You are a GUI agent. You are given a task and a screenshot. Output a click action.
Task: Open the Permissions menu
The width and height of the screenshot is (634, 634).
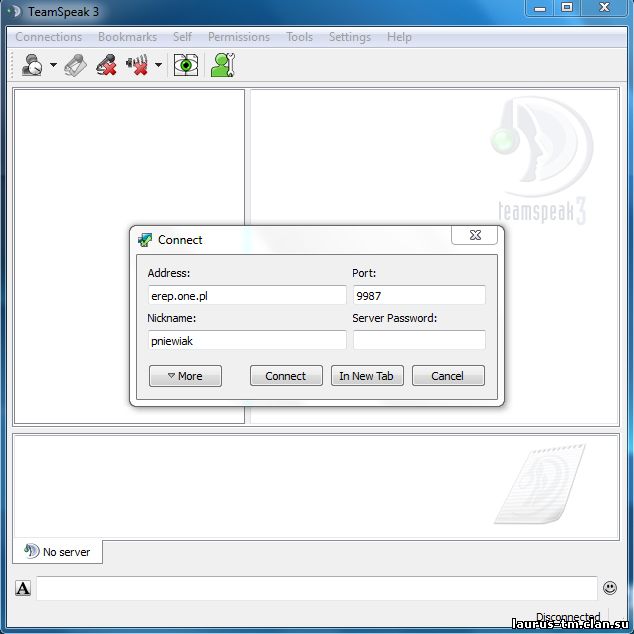[239, 37]
